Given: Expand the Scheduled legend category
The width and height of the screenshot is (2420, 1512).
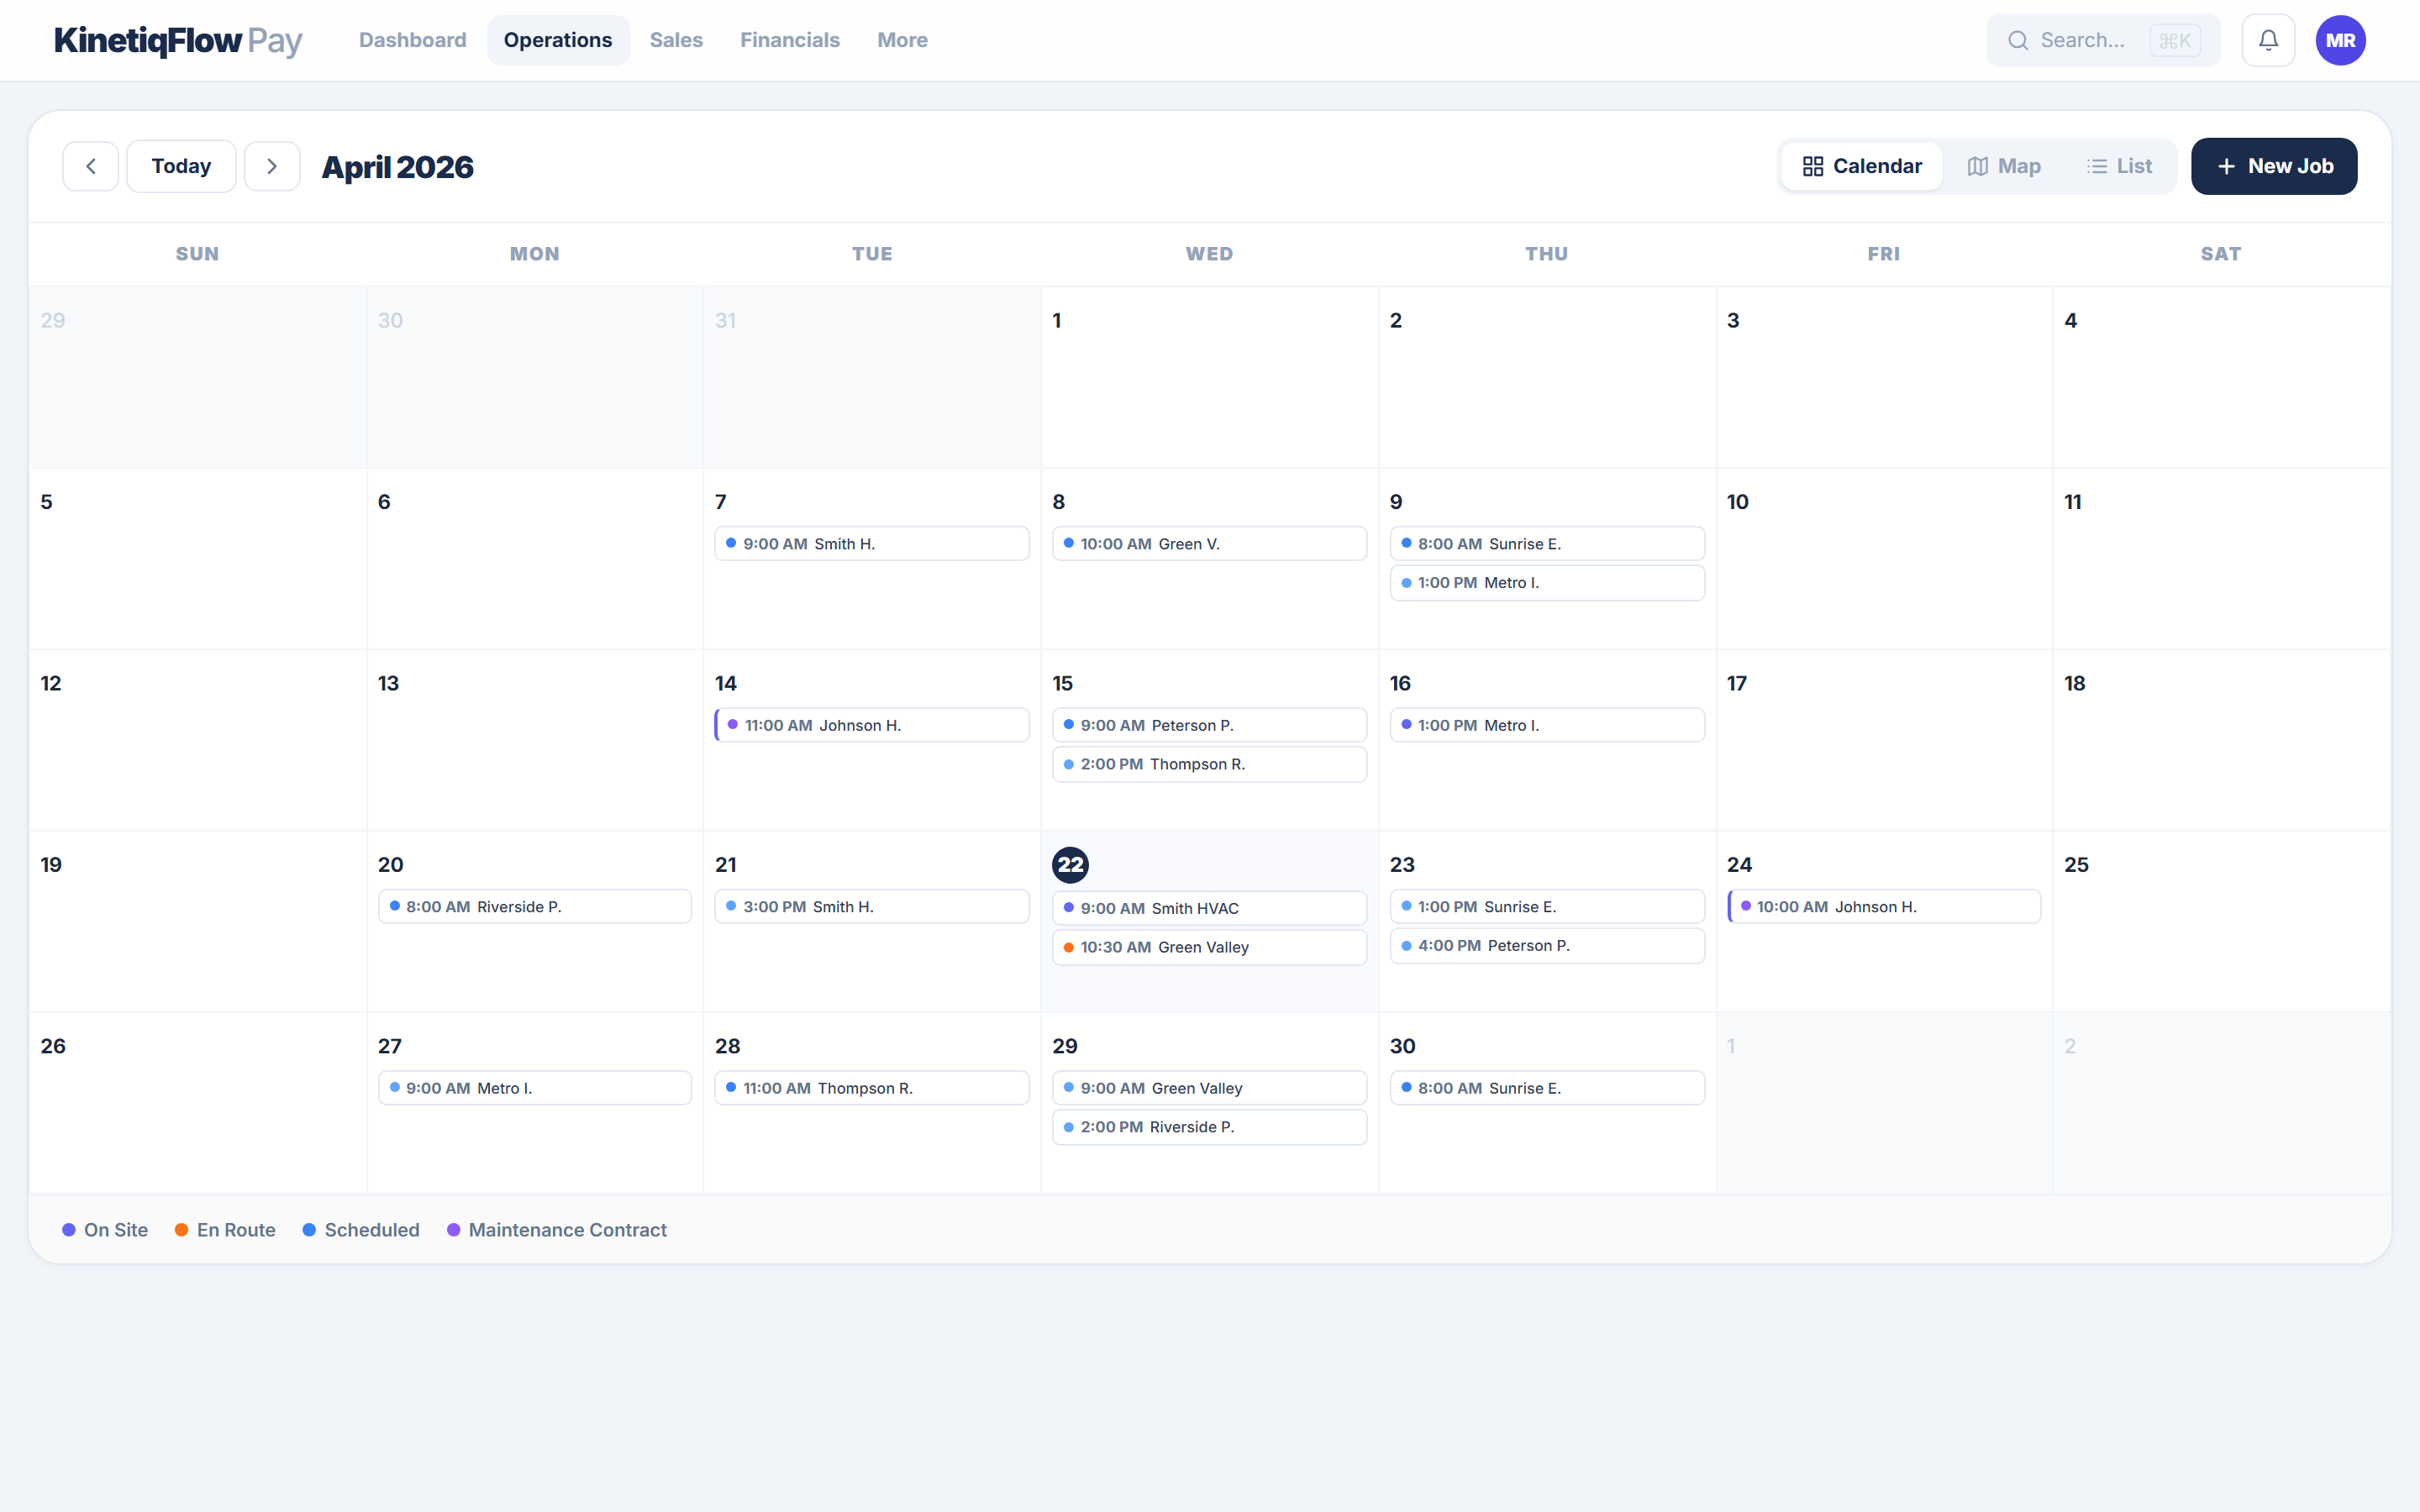Looking at the screenshot, I should pyautogui.click(x=360, y=1229).
